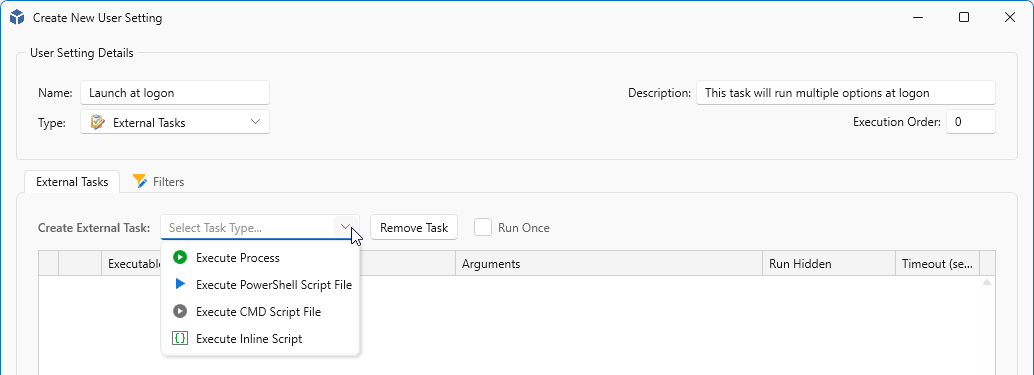
Task: Click the Remove Task button
Action: [414, 227]
